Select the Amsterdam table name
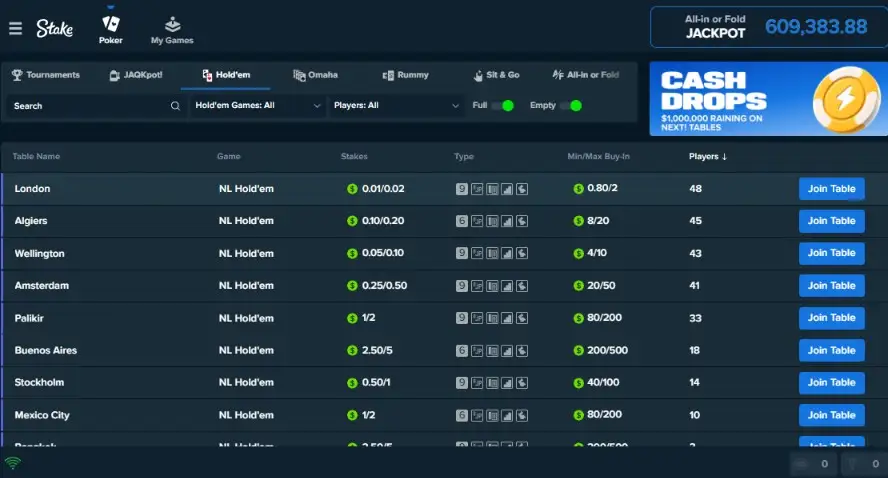The width and height of the screenshot is (888, 478). click(x=42, y=285)
